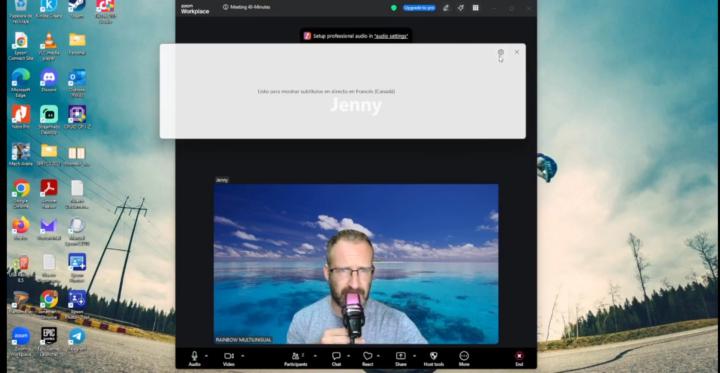Launch Nitro Pro from the desktop
The height and width of the screenshot is (373, 720).
[21, 117]
